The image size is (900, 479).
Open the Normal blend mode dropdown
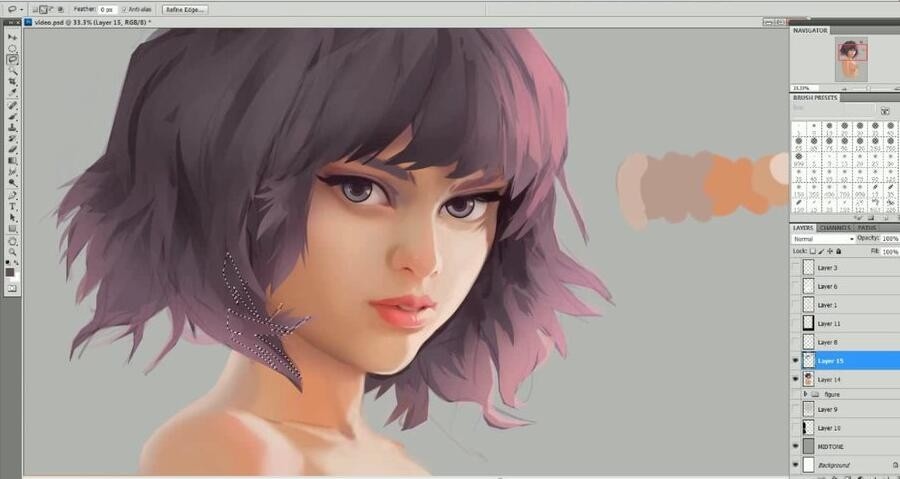tap(824, 239)
